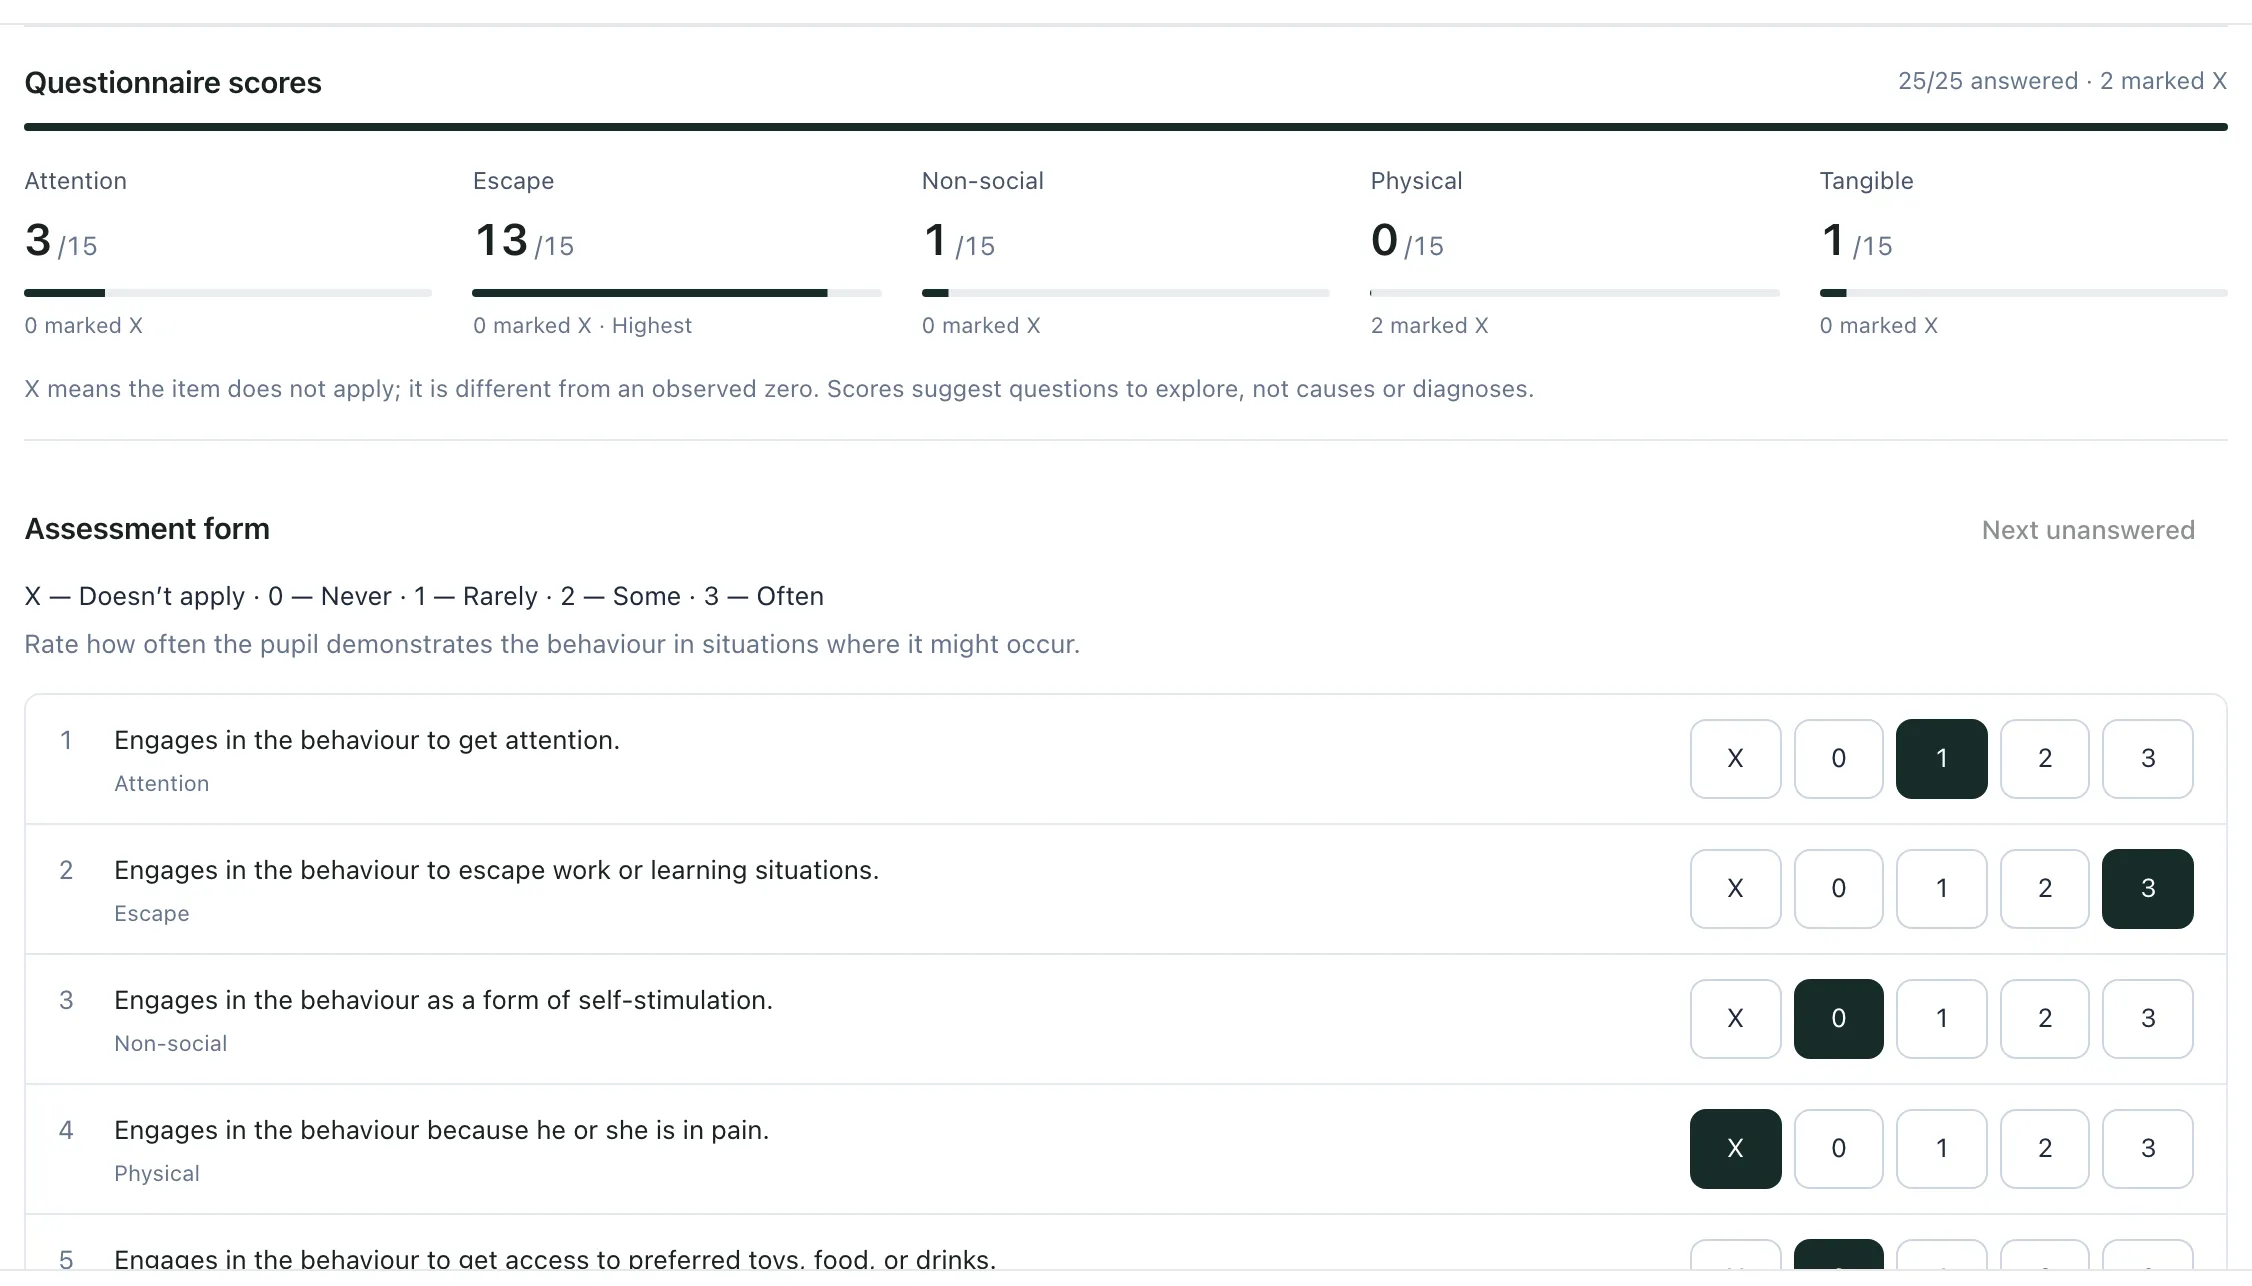This screenshot has width=2252, height=1286.
Task: Rate question 4 pain as 1
Action: tap(1941, 1149)
